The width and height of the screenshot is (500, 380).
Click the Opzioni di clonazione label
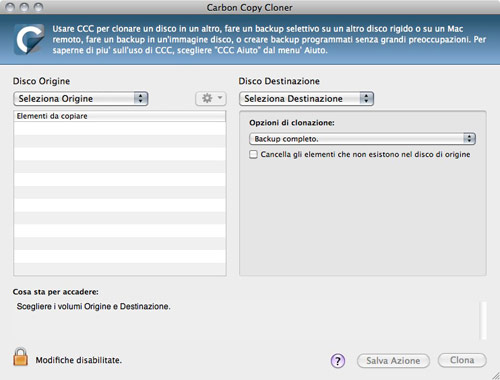pos(292,123)
